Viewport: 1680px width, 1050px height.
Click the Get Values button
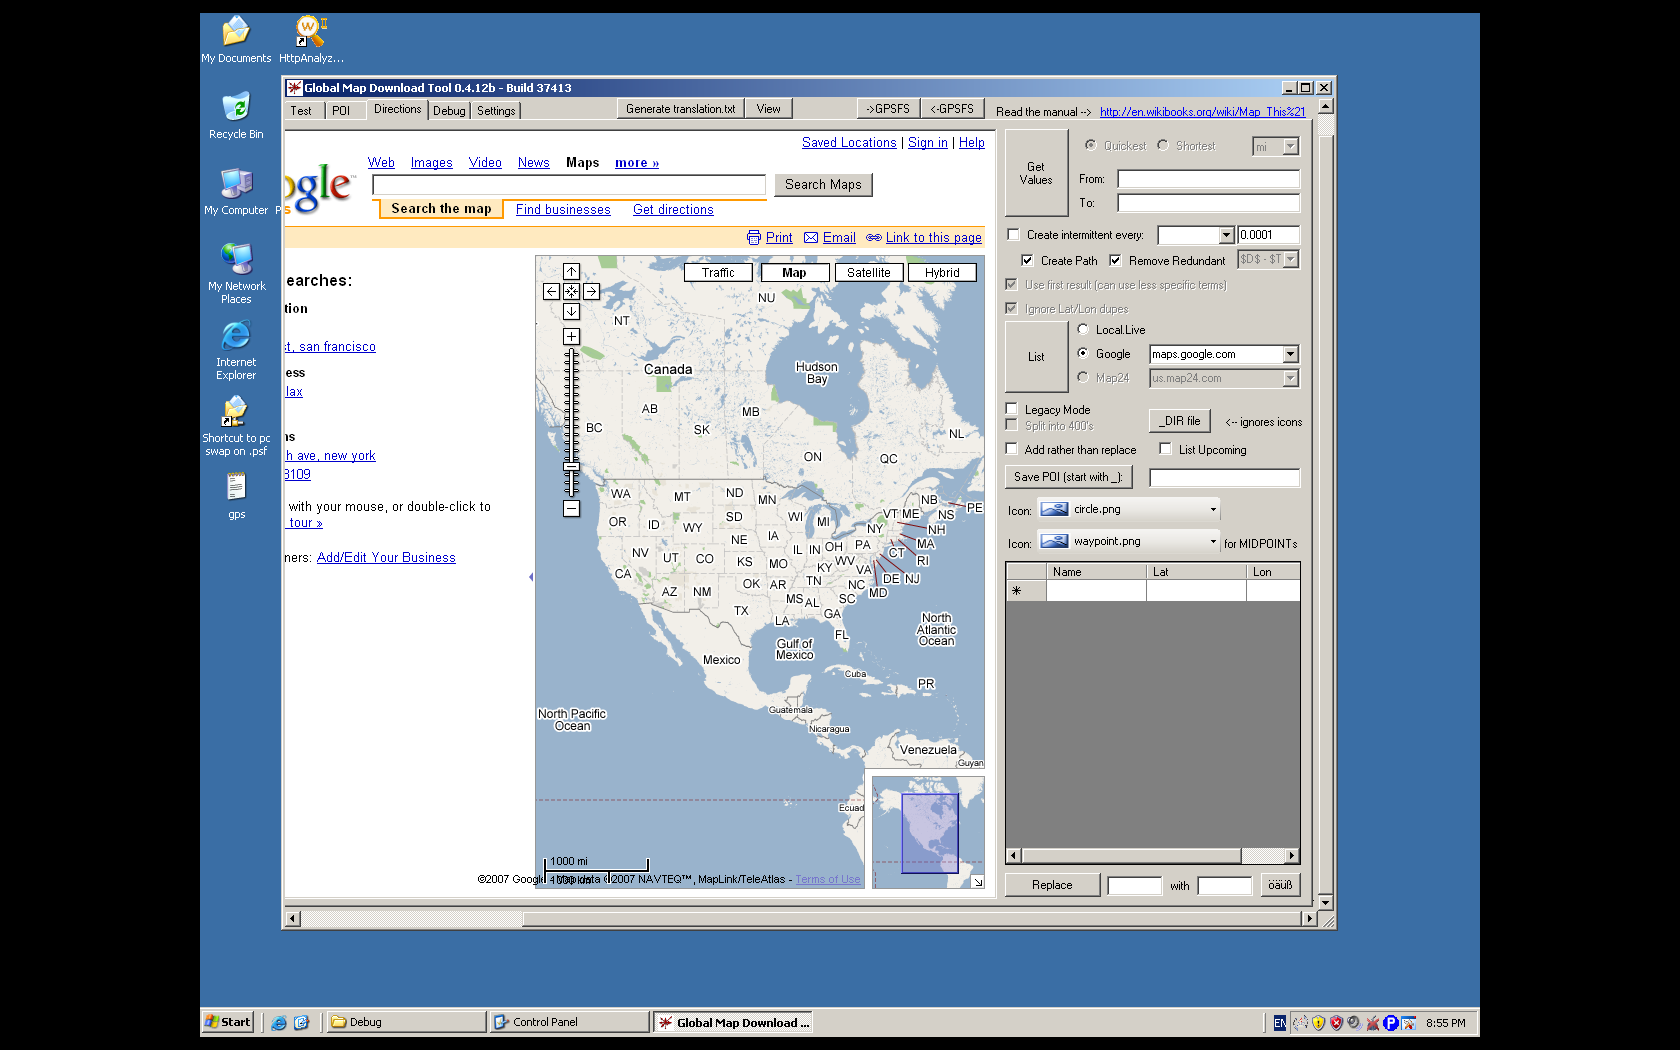[1036, 173]
